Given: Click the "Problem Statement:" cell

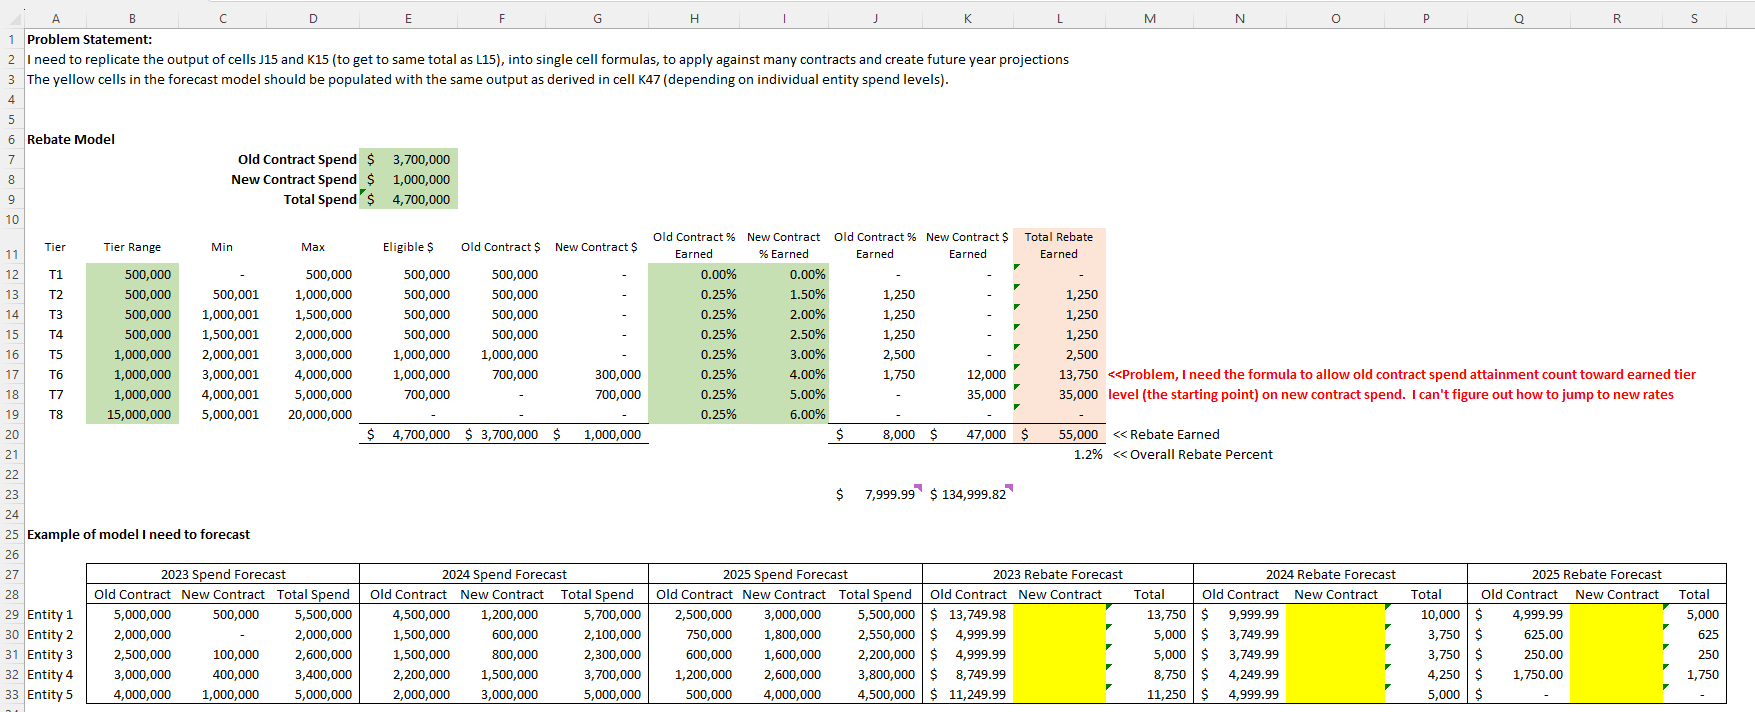Looking at the screenshot, I should point(89,39).
